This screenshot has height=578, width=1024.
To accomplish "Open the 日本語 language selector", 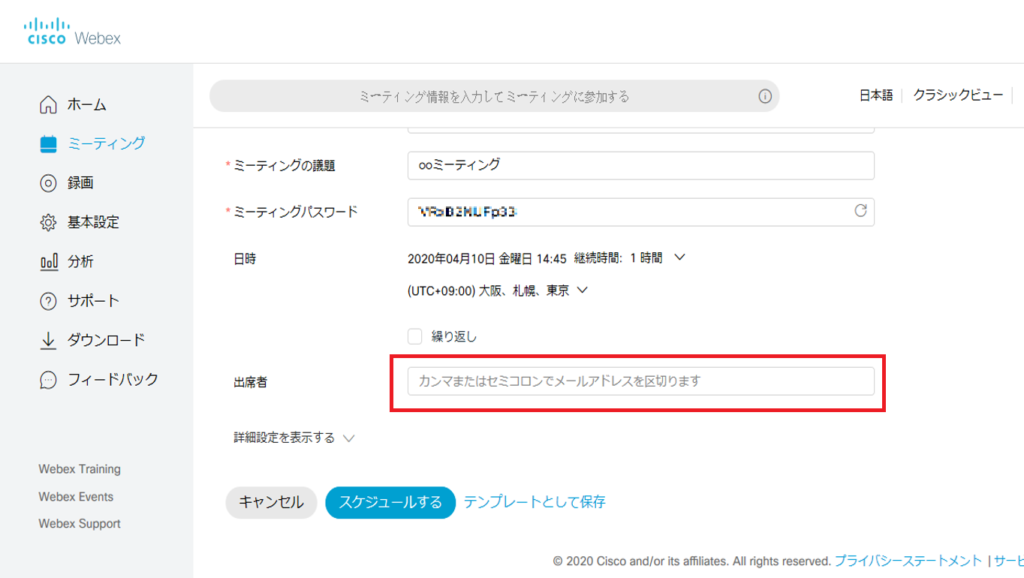I will (876, 95).
